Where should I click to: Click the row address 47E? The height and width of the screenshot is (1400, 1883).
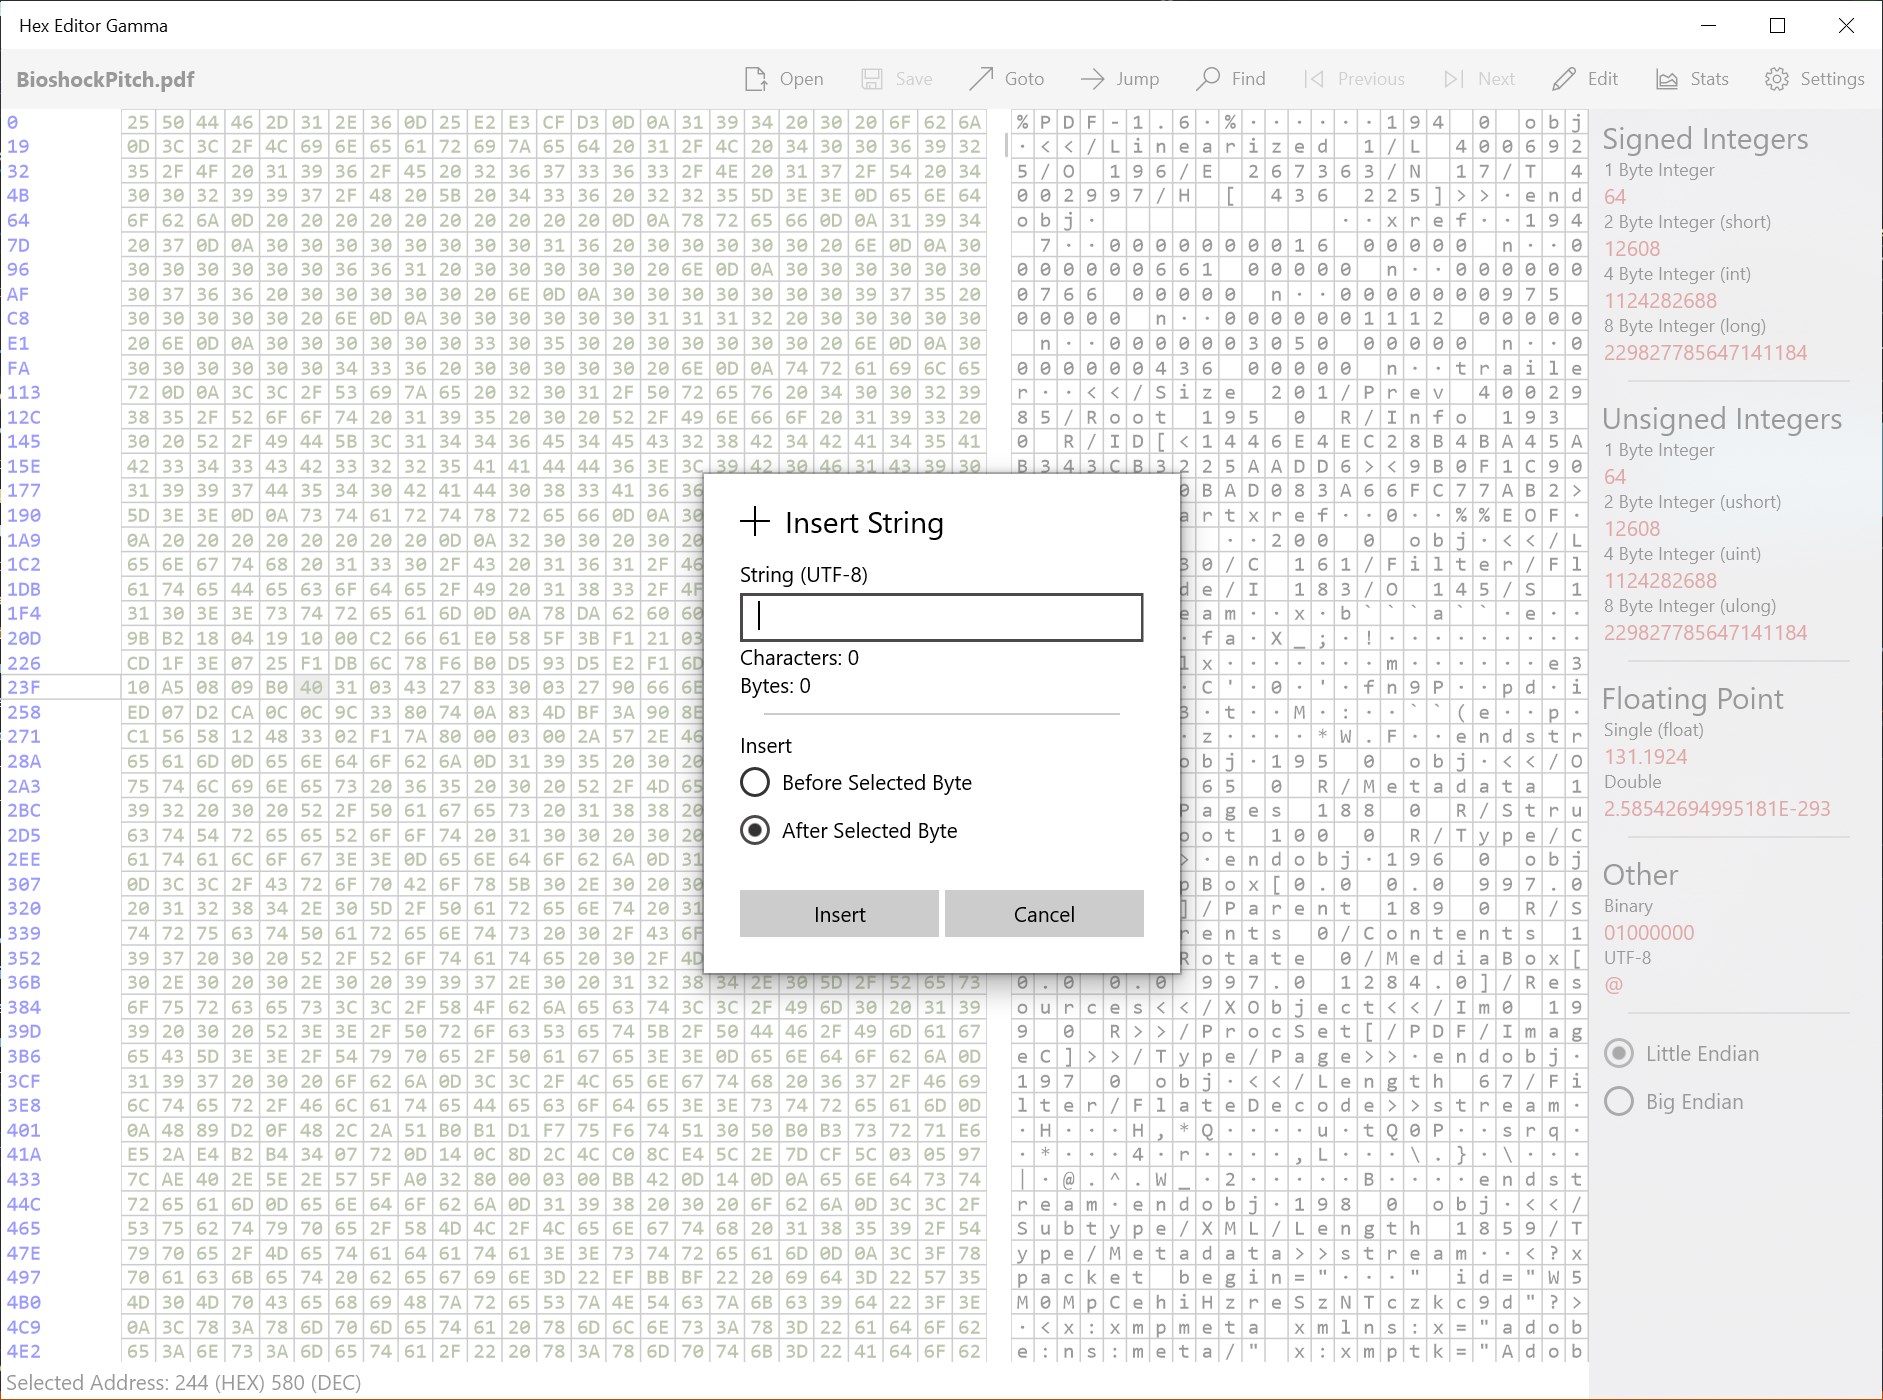pyautogui.click(x=24, y=1253)
